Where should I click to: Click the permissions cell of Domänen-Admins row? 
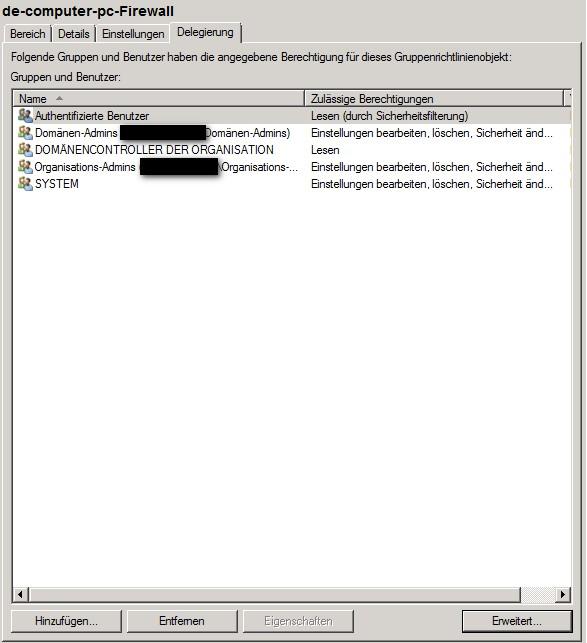432,133
